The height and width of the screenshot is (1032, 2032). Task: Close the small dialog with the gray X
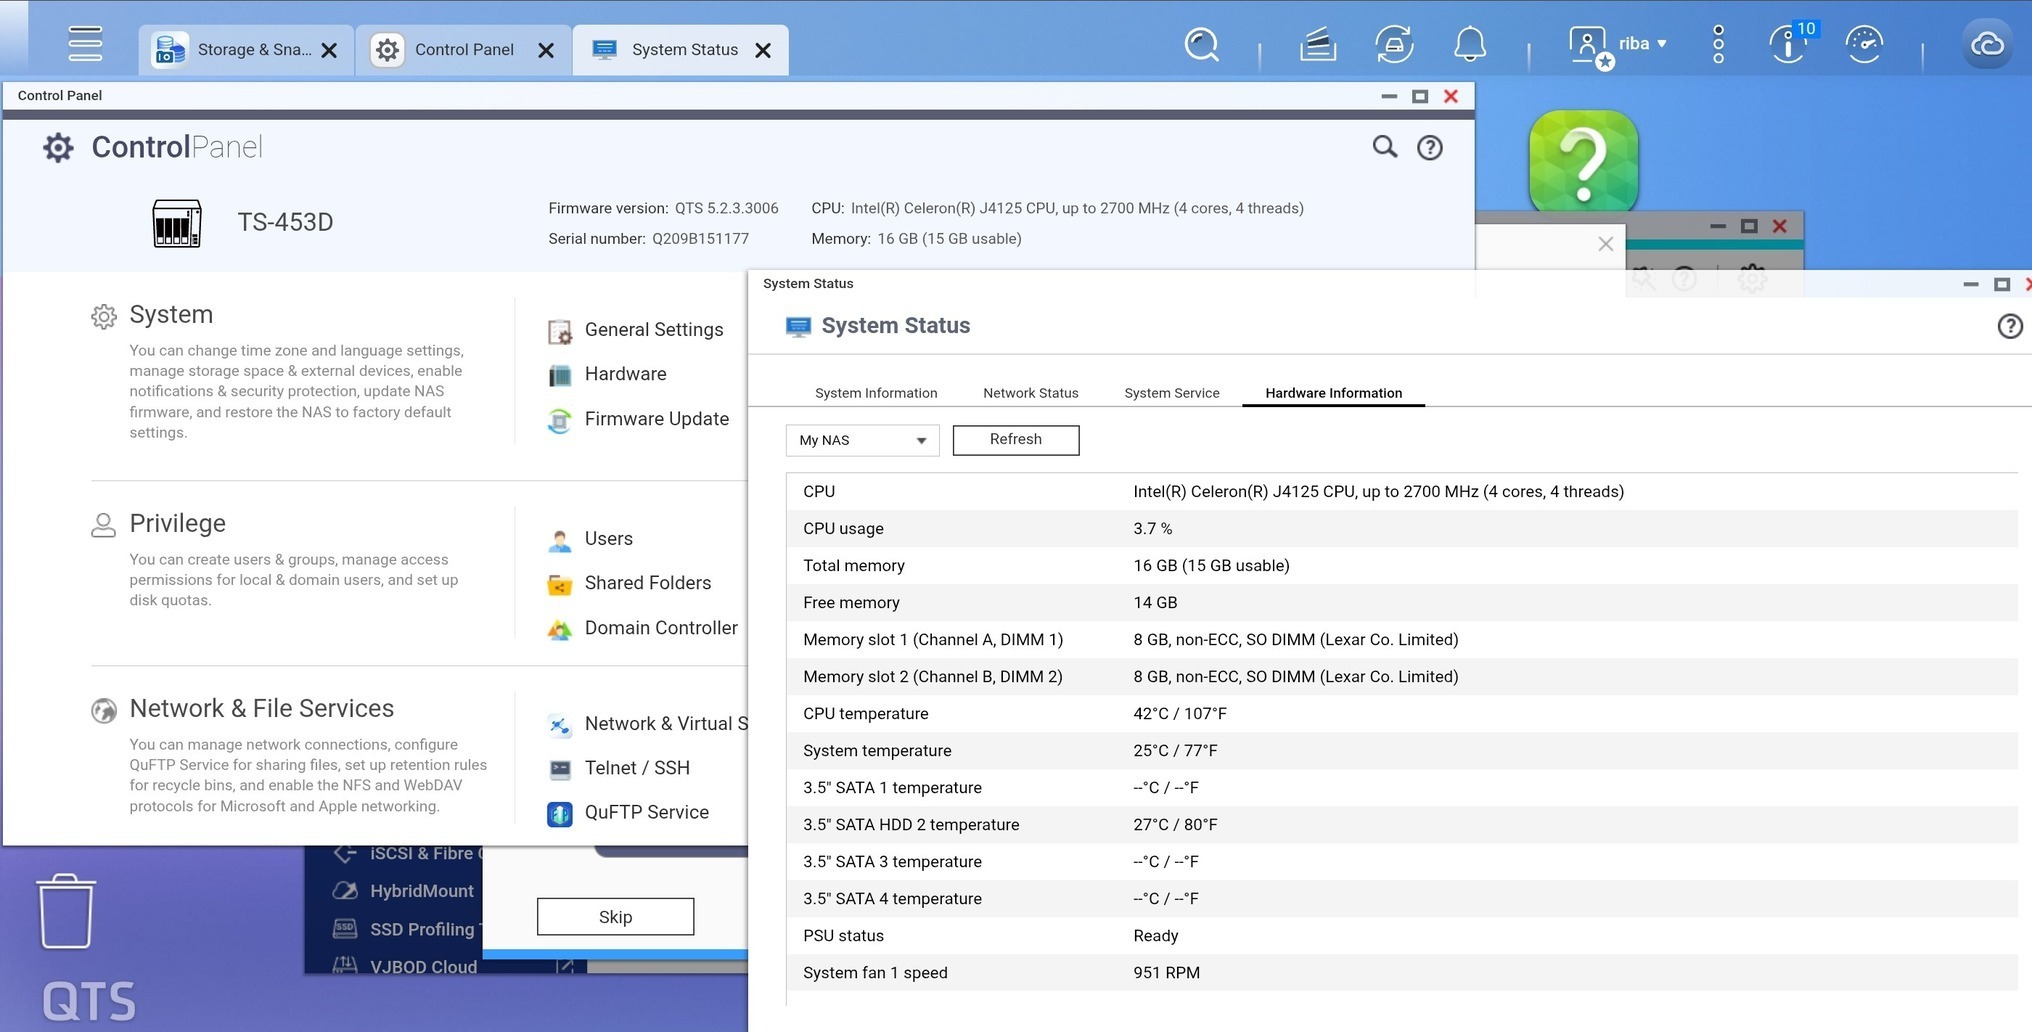(1606, 244)
